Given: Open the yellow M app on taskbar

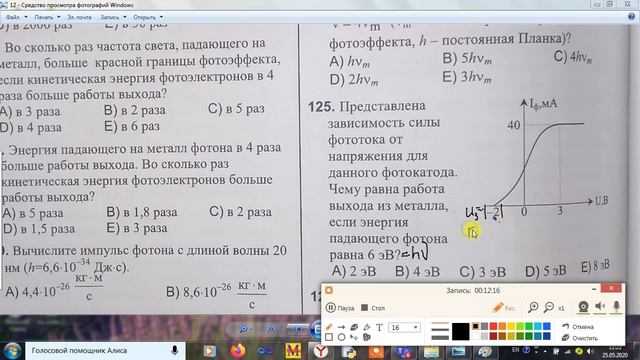Looking at the screenshot, I should (293, 351).
